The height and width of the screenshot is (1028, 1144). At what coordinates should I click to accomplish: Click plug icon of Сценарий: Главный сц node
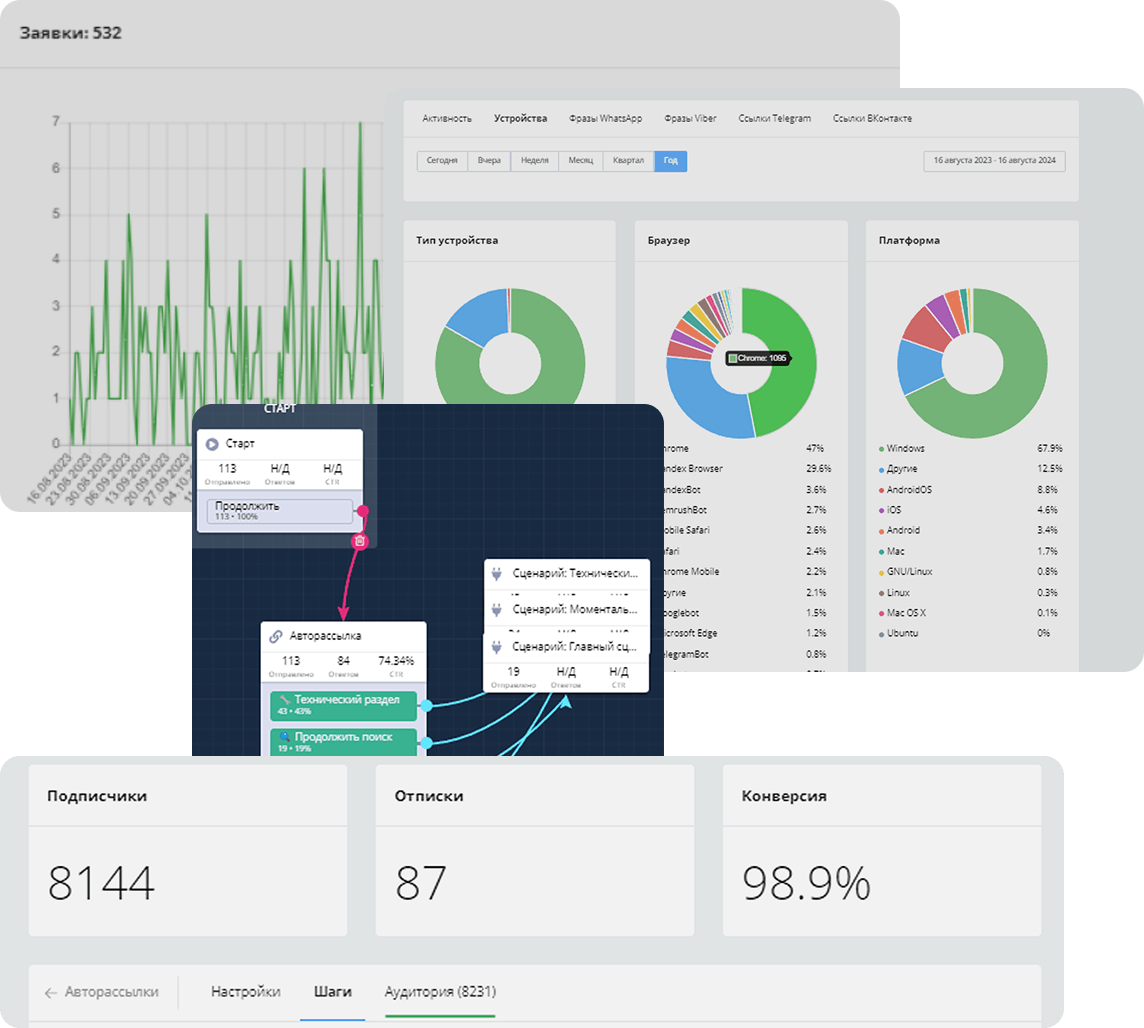[x=497, y=647]
